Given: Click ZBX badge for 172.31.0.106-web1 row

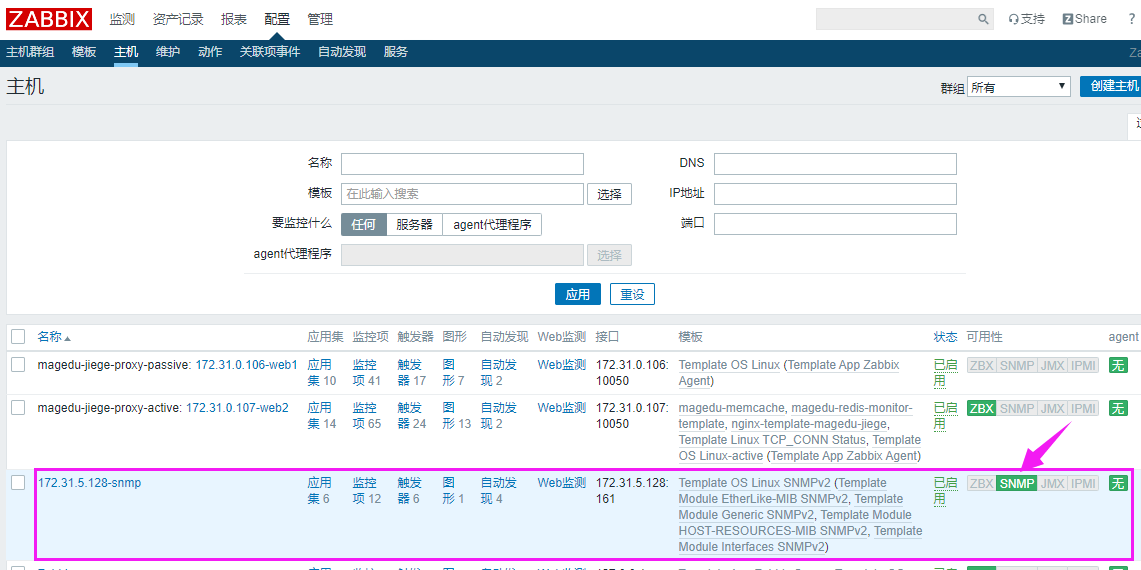Looking at the screenshot, I should click(x=981, y=365).
